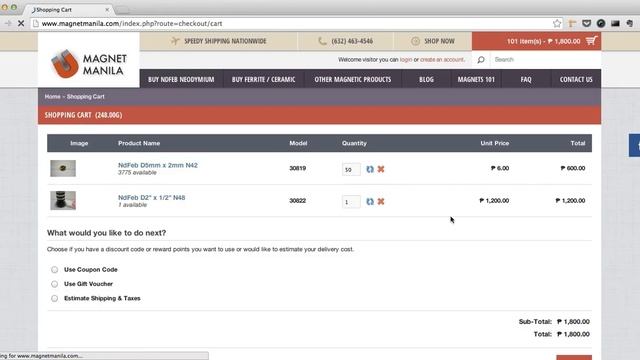Click quantity field for model 30822

[351, 202]
